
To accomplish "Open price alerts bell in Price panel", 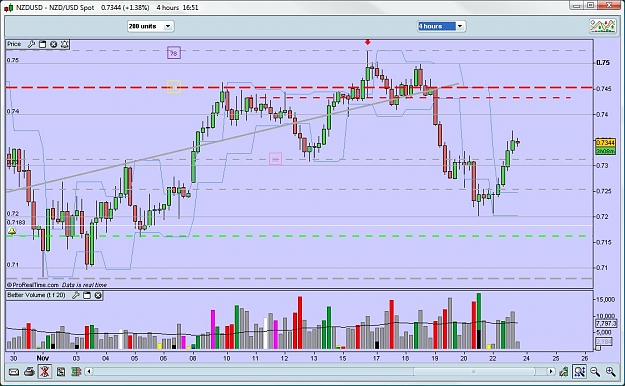I will [65, 44].
